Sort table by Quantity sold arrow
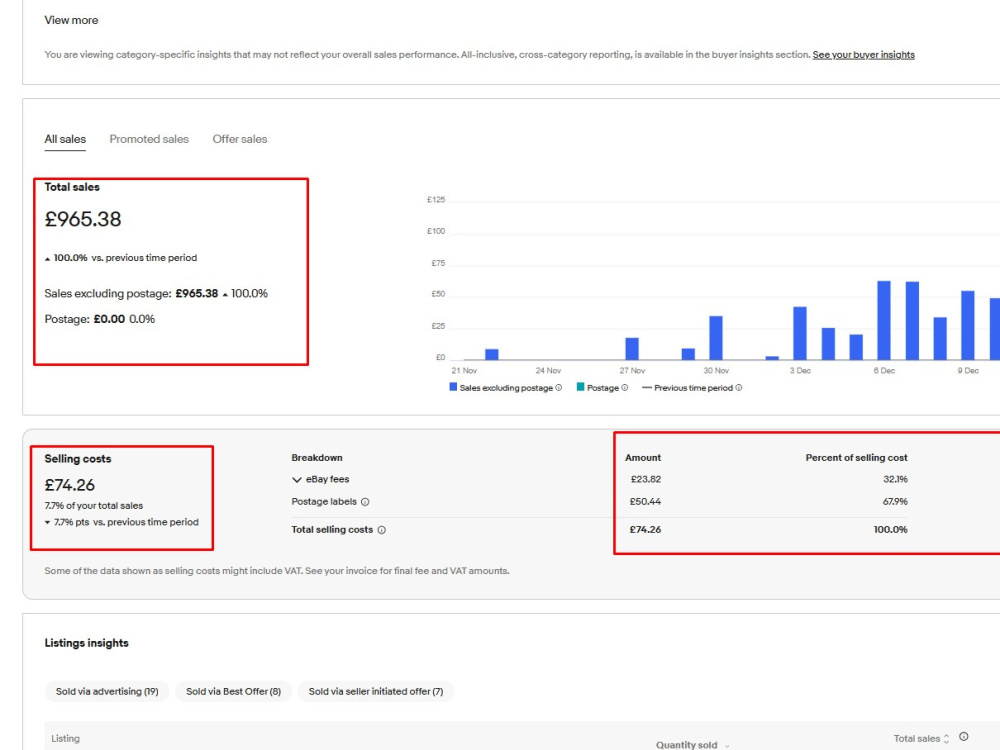This screenshot has width=1000, height=750. pyautogui.click(x=727, y=746)
